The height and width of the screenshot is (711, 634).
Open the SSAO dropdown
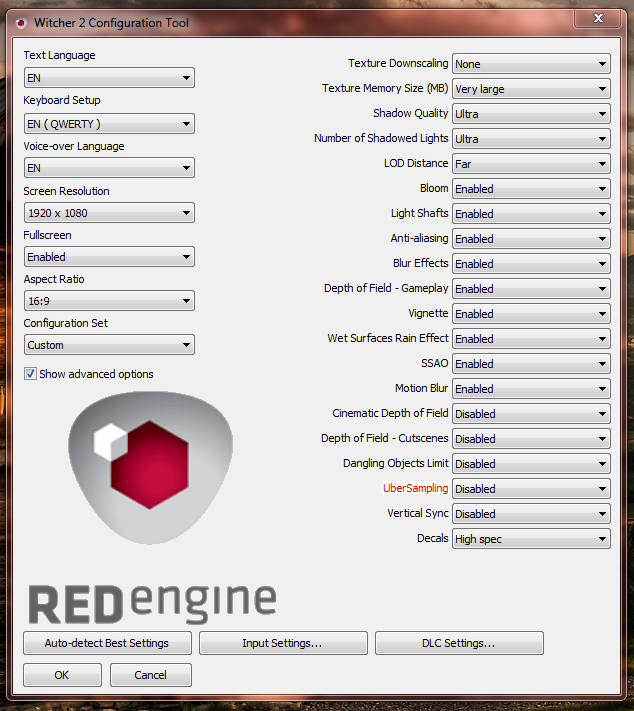click(531, 363)
